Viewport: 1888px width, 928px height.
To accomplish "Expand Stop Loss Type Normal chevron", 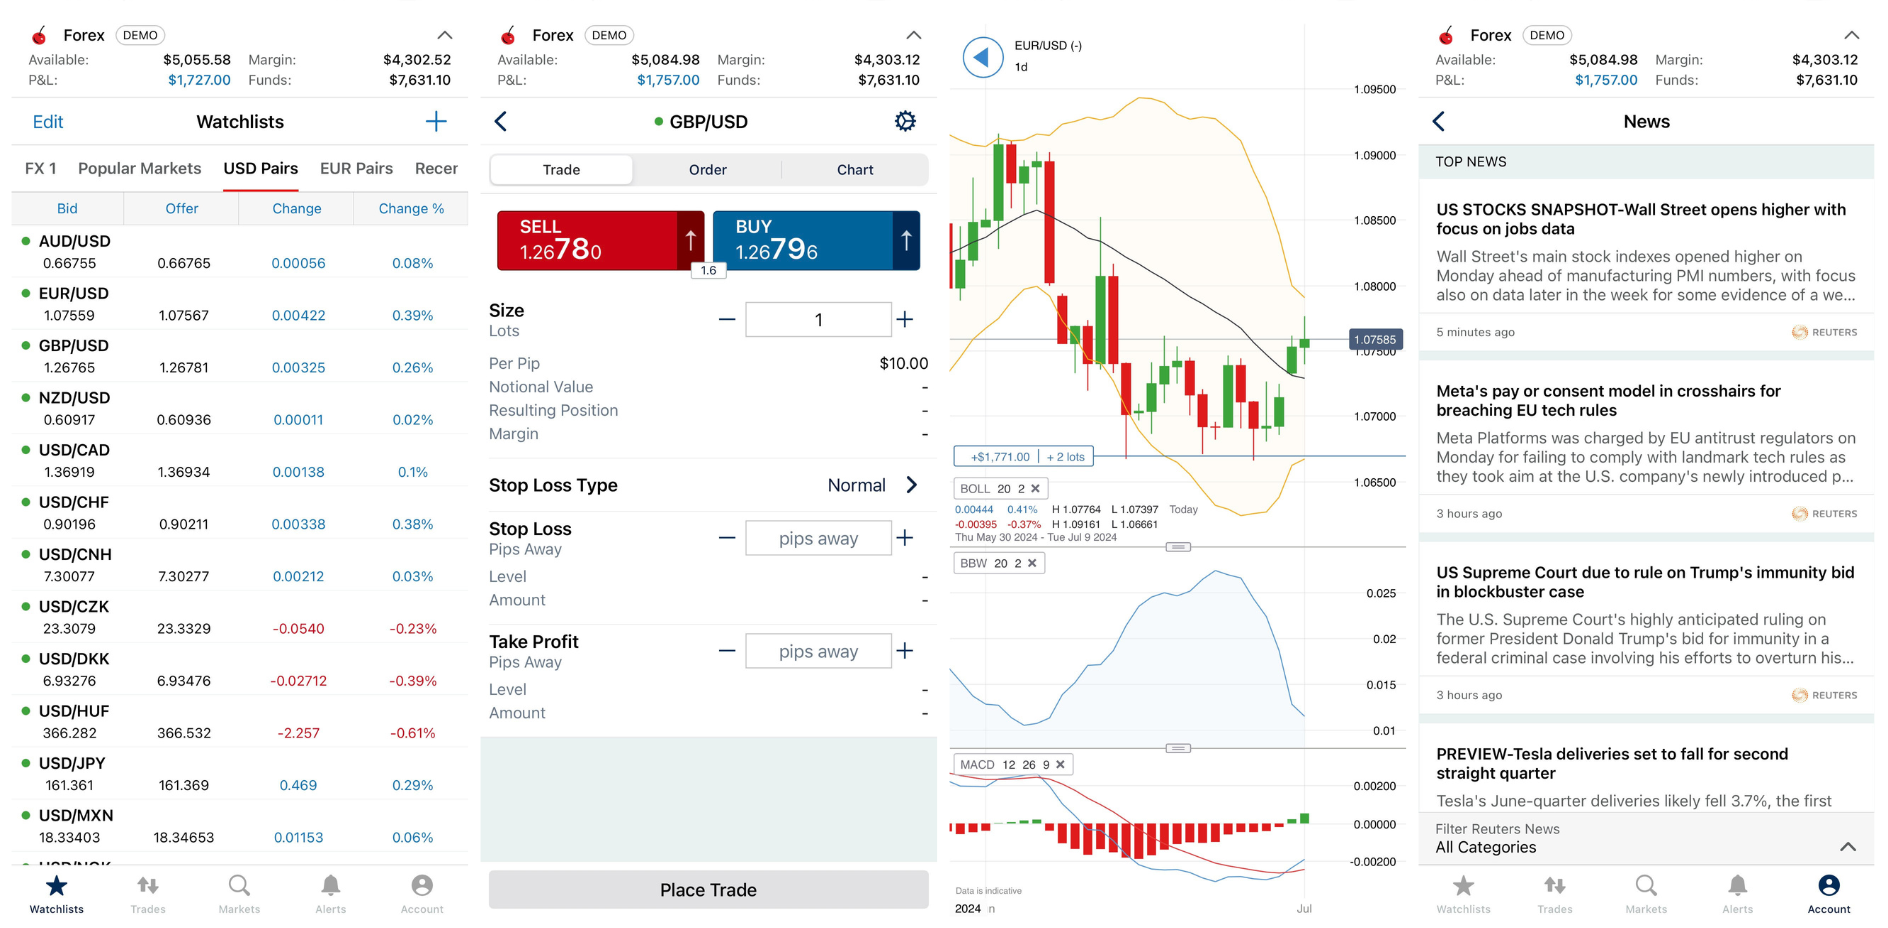I will tap(911, 485).
